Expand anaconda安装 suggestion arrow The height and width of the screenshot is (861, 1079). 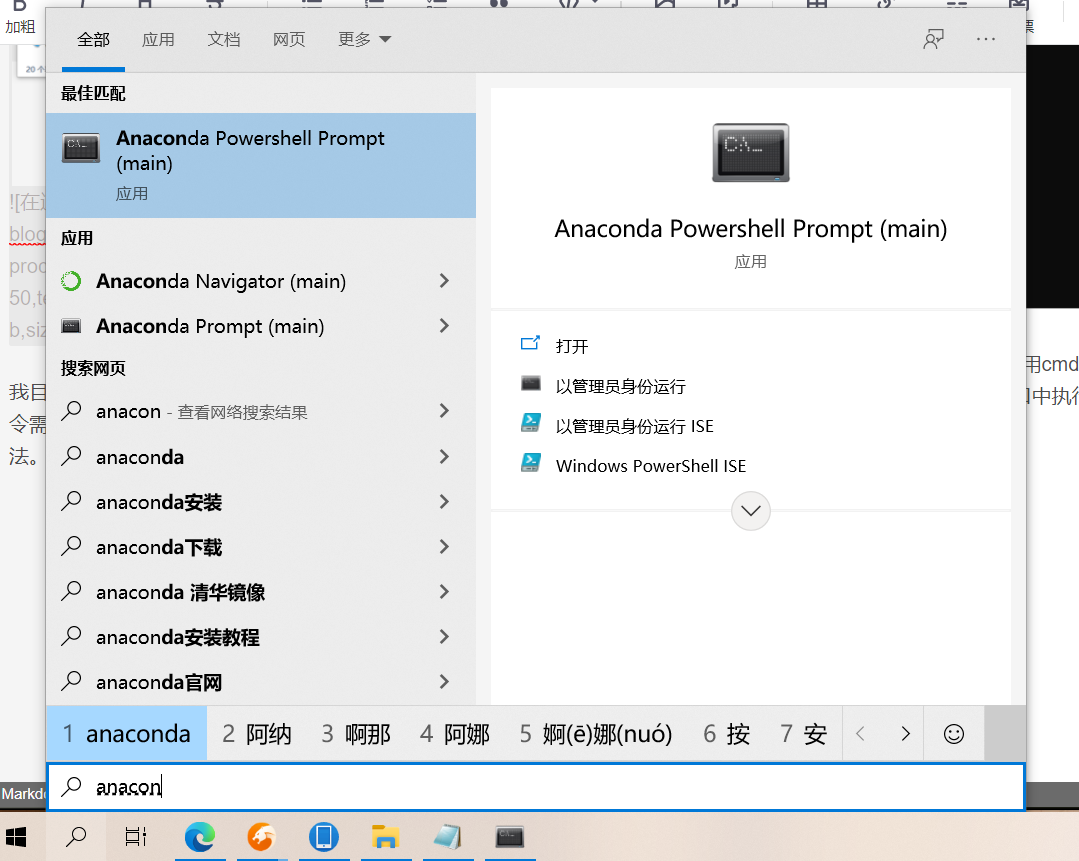point(445,502)
